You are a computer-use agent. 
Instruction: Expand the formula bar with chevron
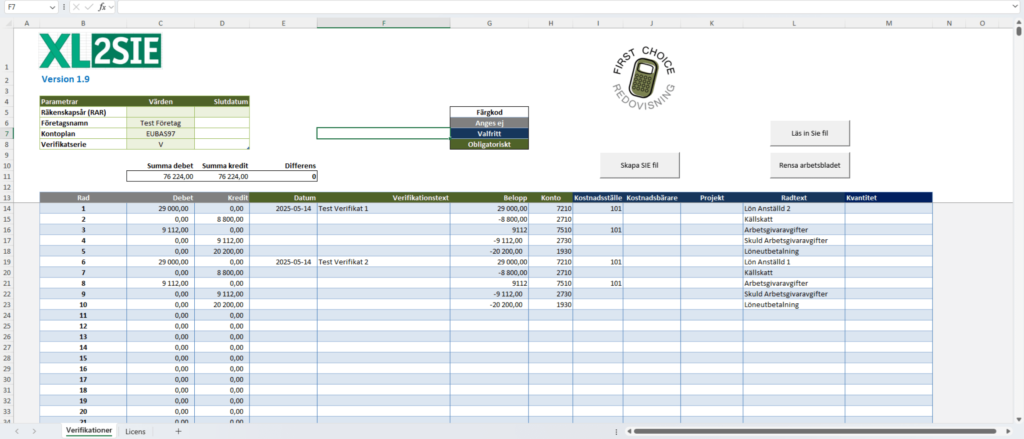[x=1015, y=7]
